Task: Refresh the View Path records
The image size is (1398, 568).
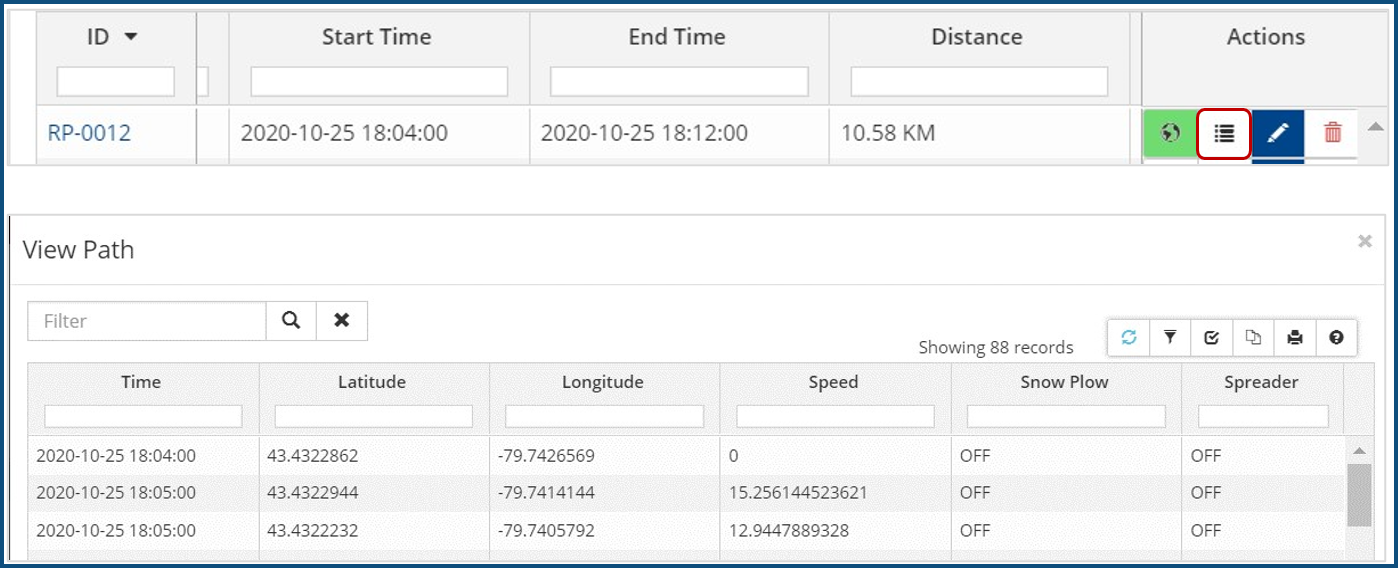Action: [1129, 338]
